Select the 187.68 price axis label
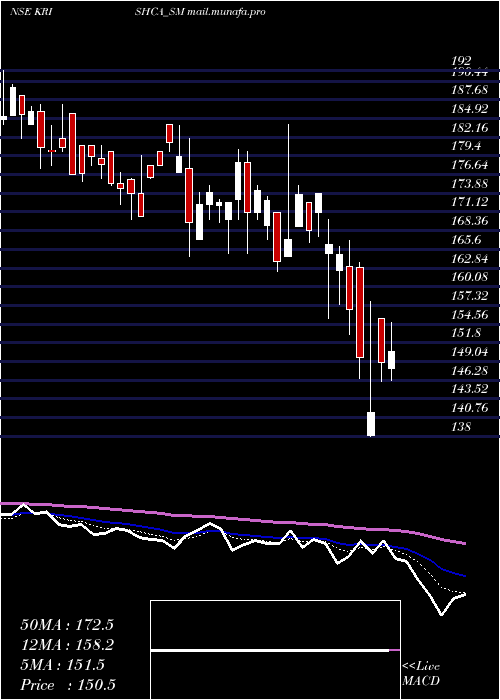The image size is (500, 700). 470,90
